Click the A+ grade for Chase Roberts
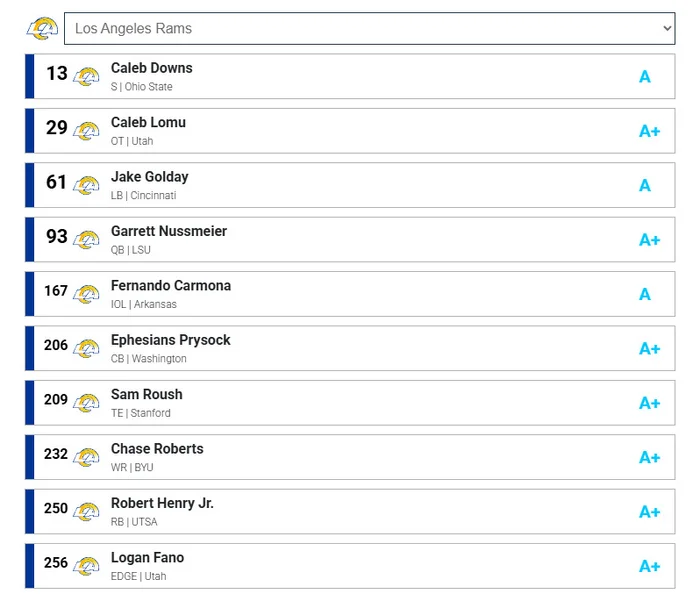The width and height of the screenshot is (700, 601). tap(649, 457)
